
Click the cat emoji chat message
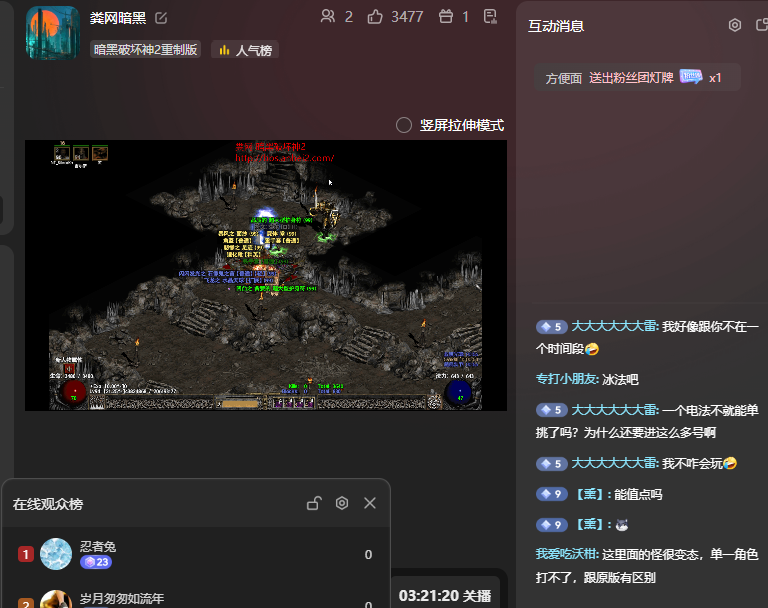pos(622,525)
